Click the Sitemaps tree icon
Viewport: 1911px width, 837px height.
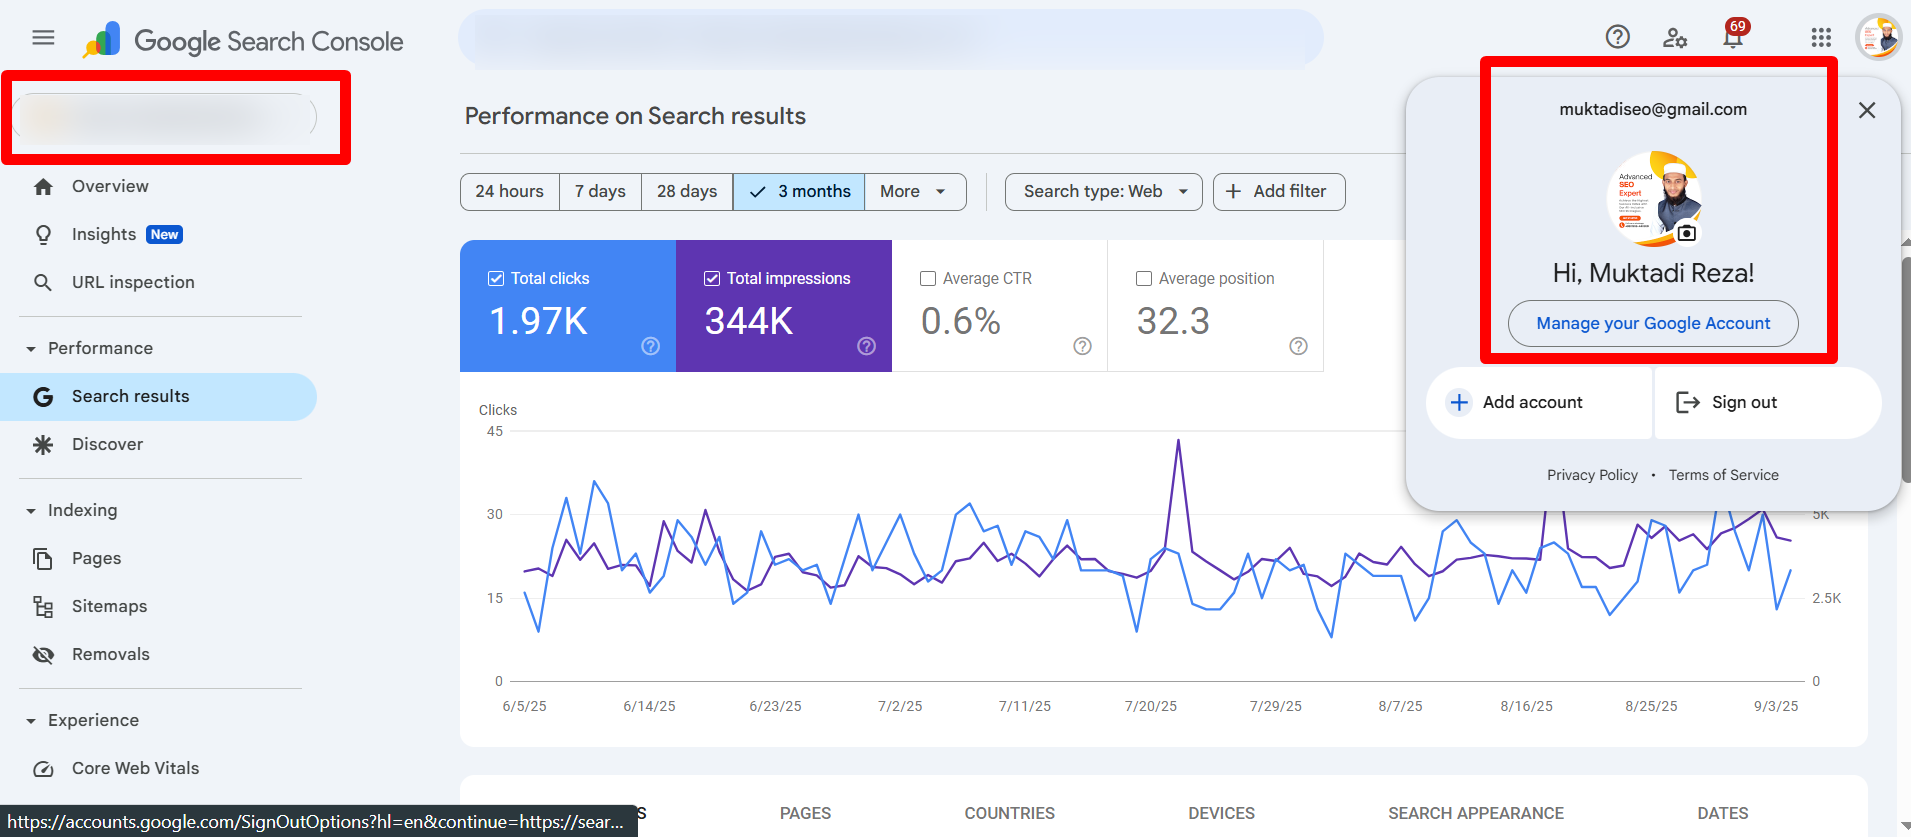43,607
